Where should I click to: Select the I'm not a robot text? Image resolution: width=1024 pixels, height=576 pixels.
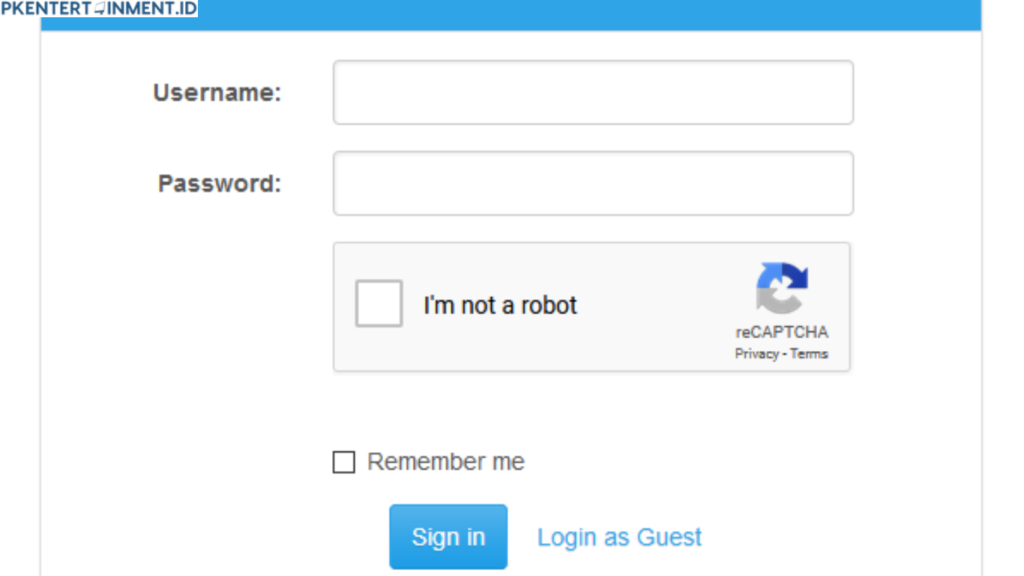click(500, 305)
